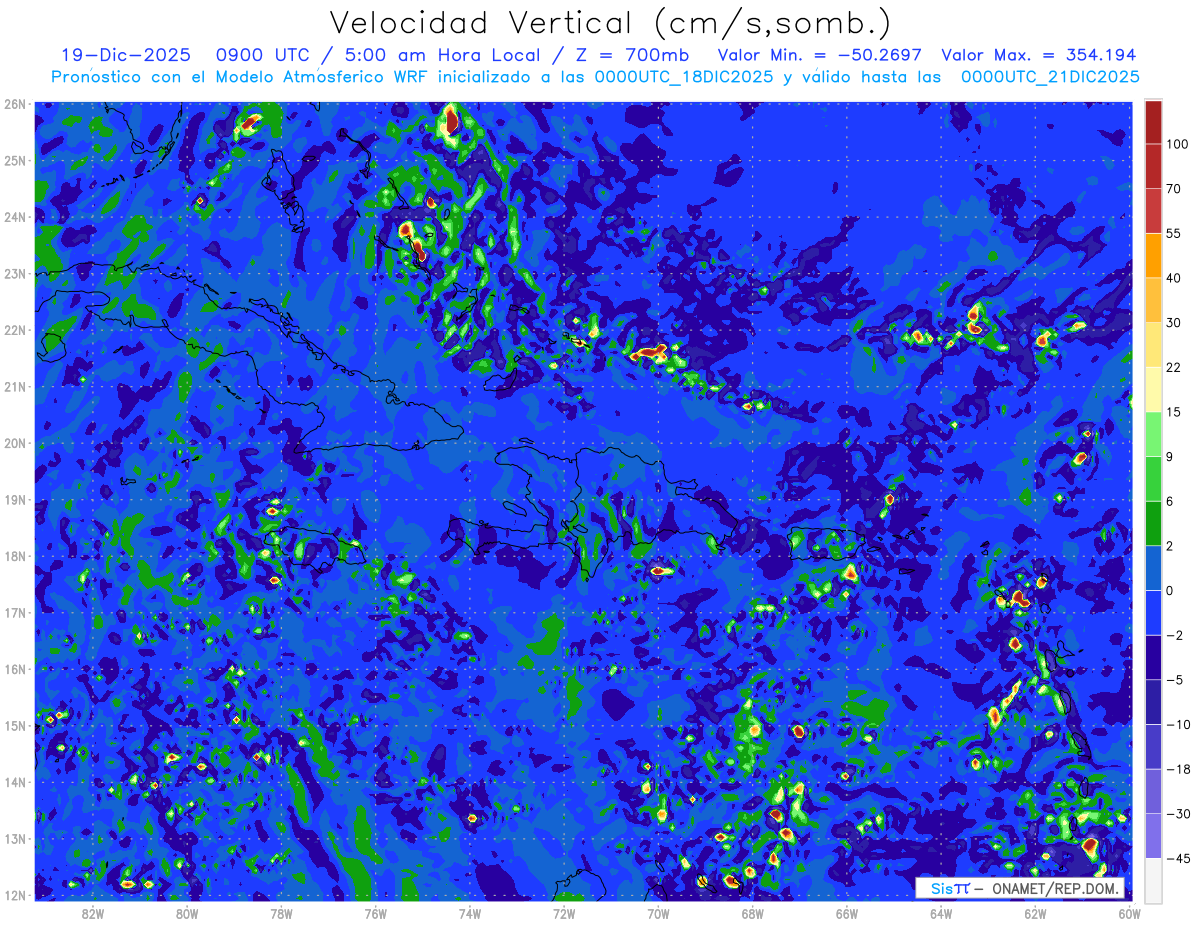Click the '66W' longitude label
The image size is (1200, 927).
tap(847, 913)
